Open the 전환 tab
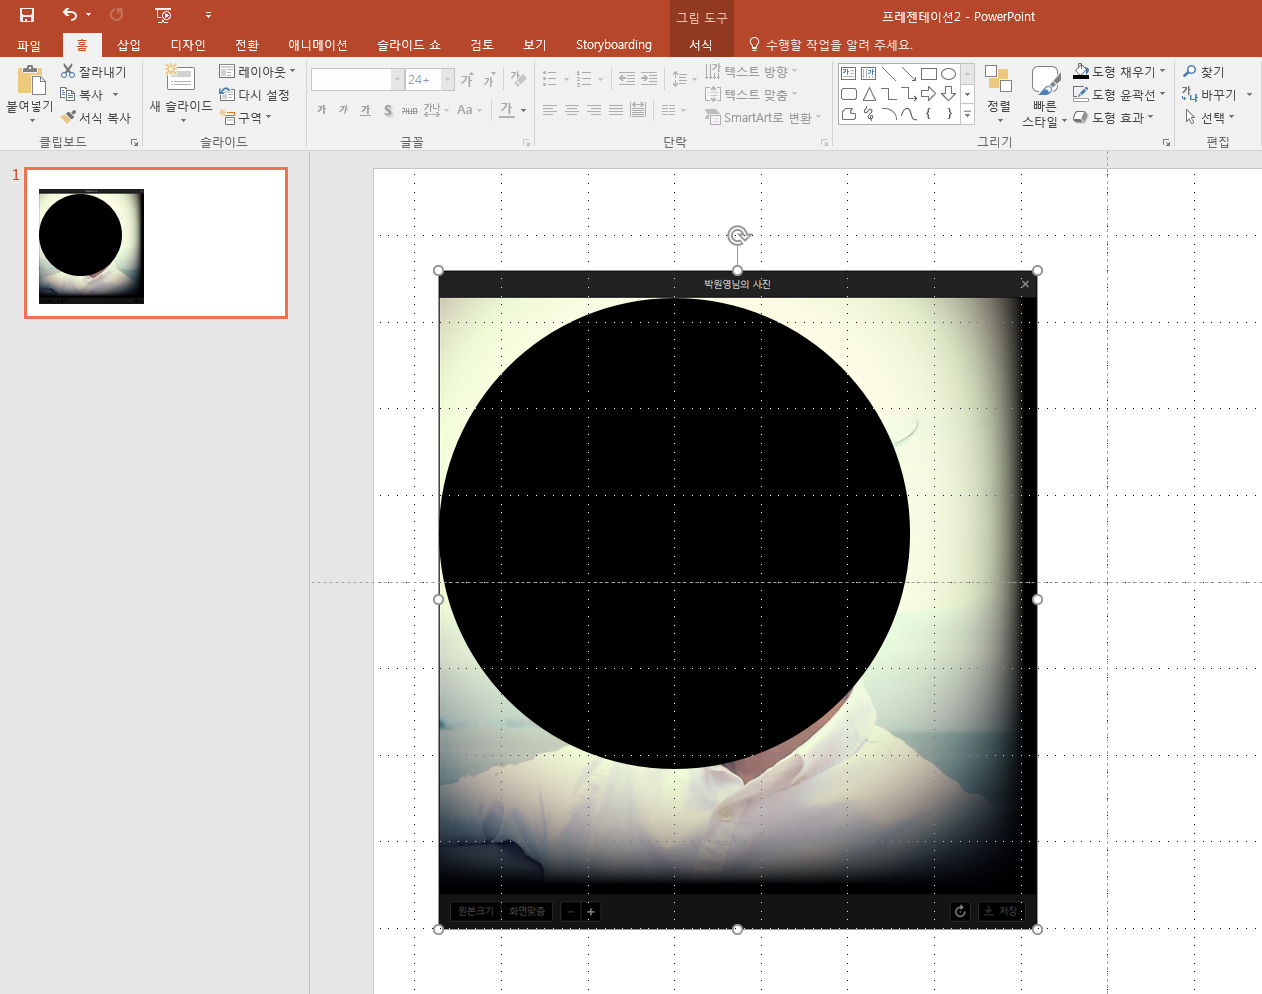The height and width of the screenshot is (994, 1262). coord(247,45)
